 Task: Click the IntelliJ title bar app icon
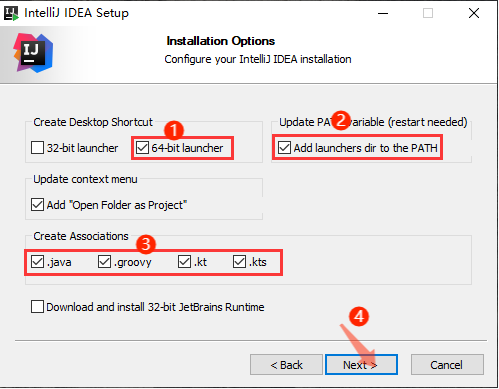click(x=11, y=13)
